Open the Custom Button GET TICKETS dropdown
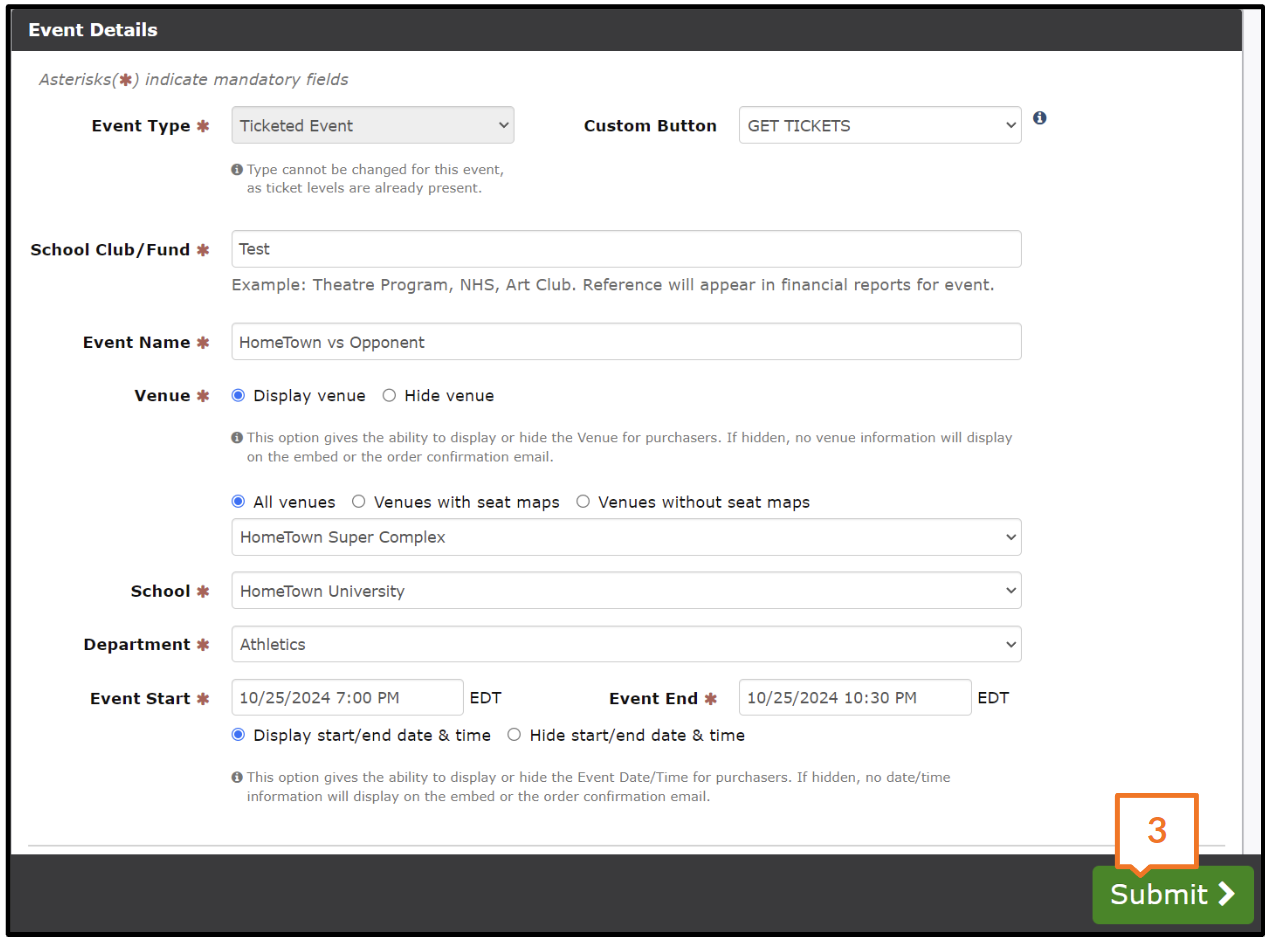 pos(879,126)
